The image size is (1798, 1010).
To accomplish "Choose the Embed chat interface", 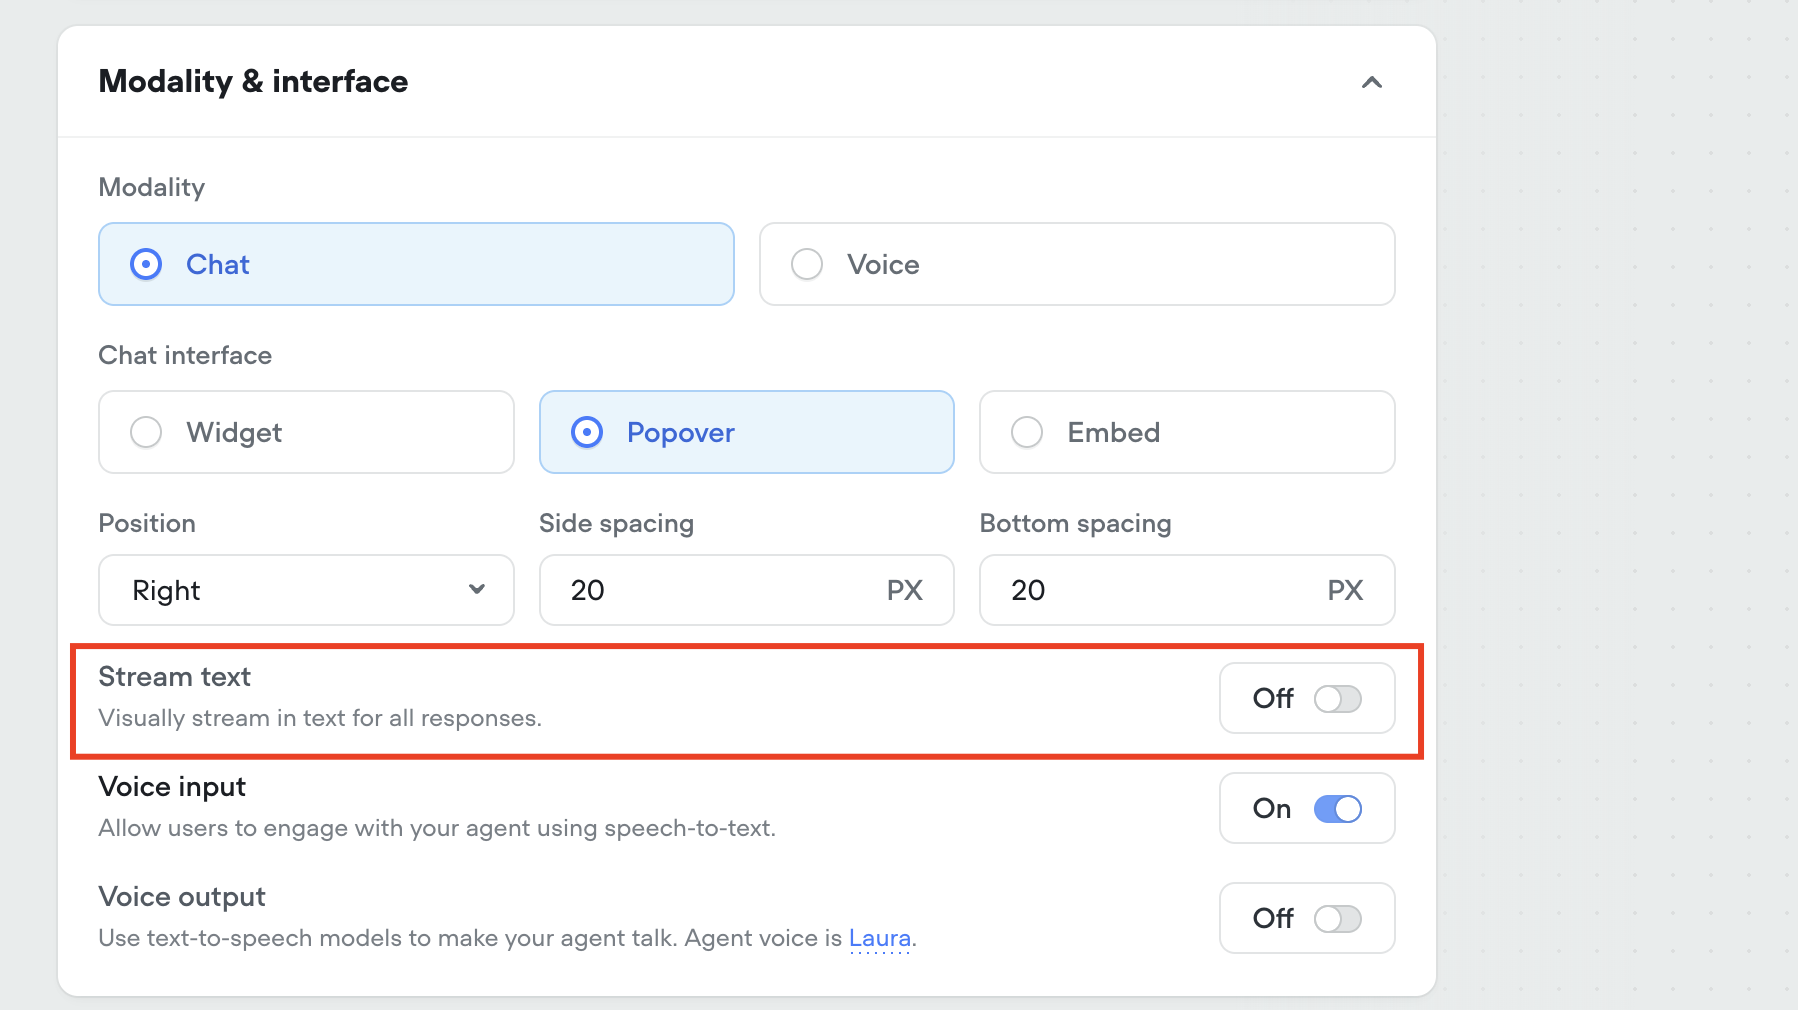I will [x=1186, y=432].
